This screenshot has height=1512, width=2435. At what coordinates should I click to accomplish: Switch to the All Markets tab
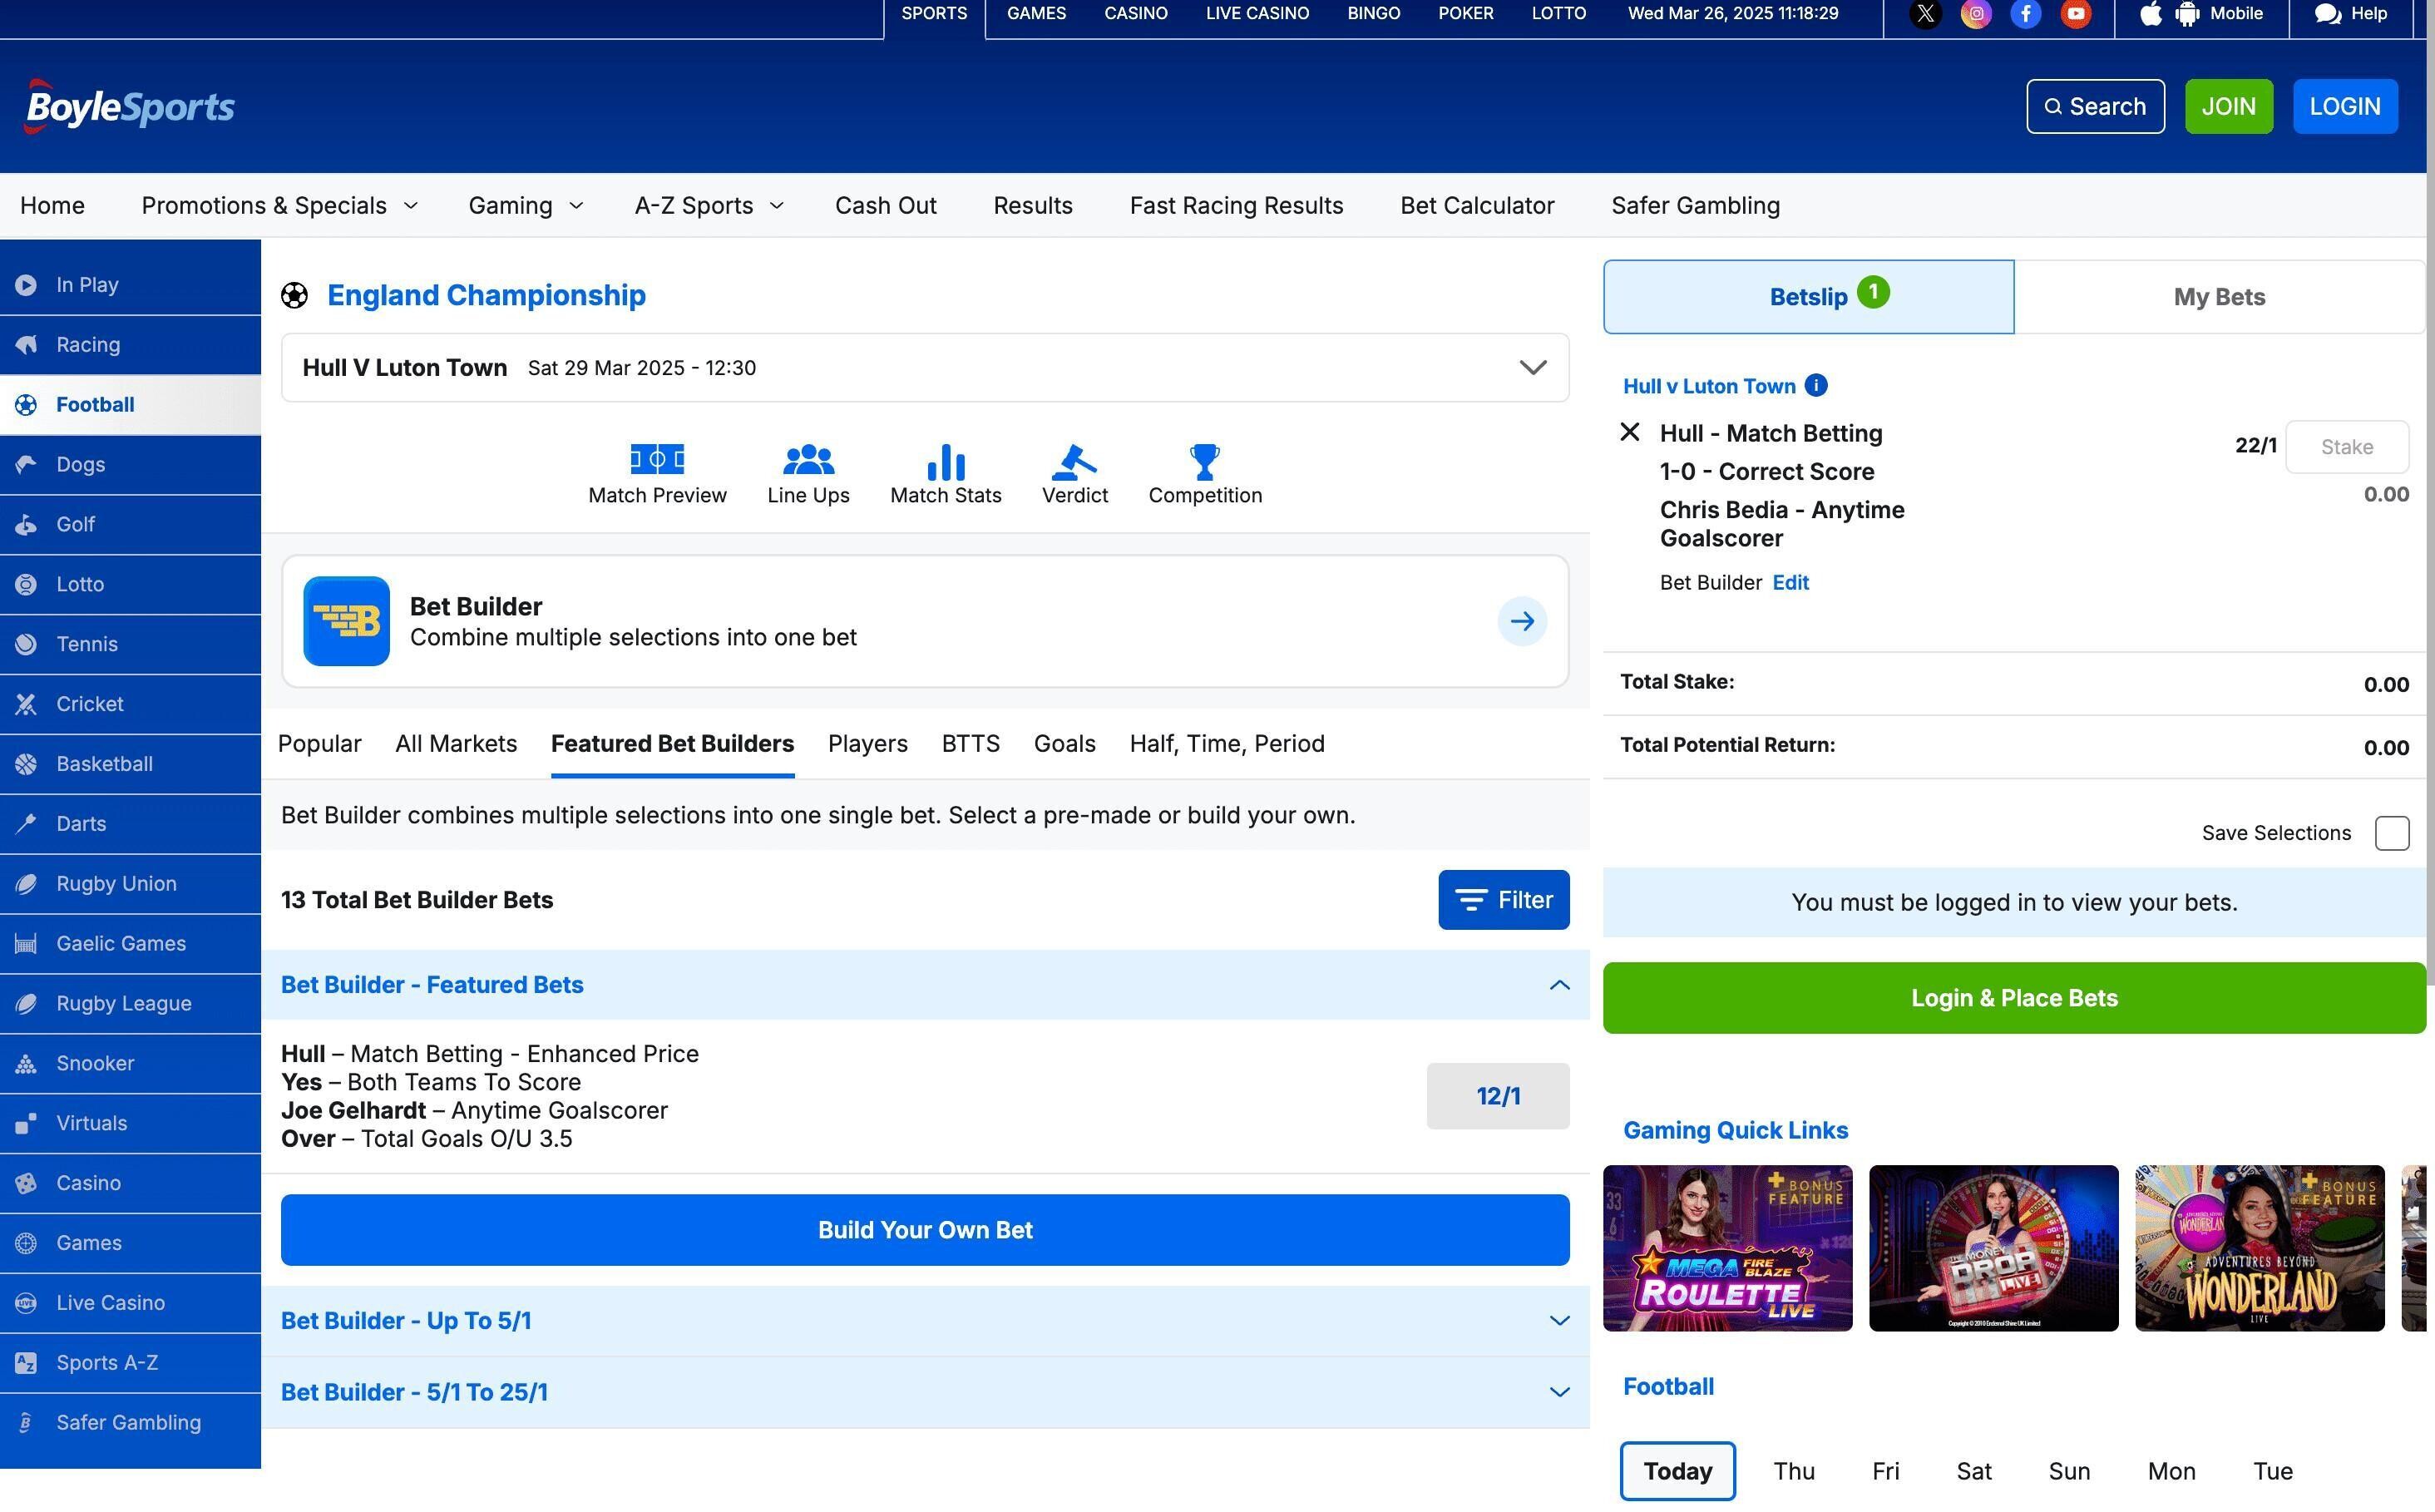[x=456, y=744]
